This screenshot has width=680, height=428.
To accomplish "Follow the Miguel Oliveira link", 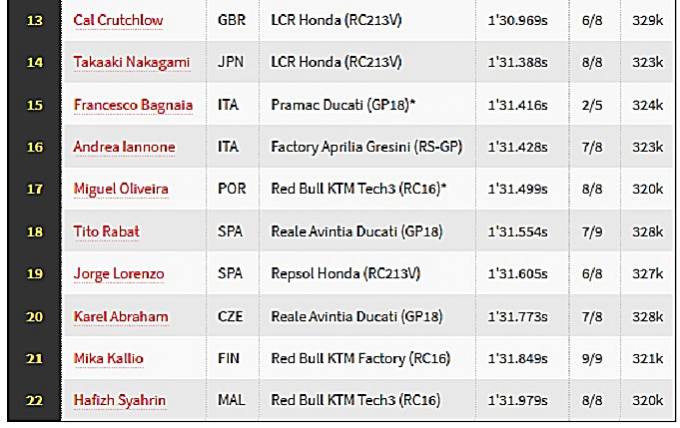I will coord(121,189).
